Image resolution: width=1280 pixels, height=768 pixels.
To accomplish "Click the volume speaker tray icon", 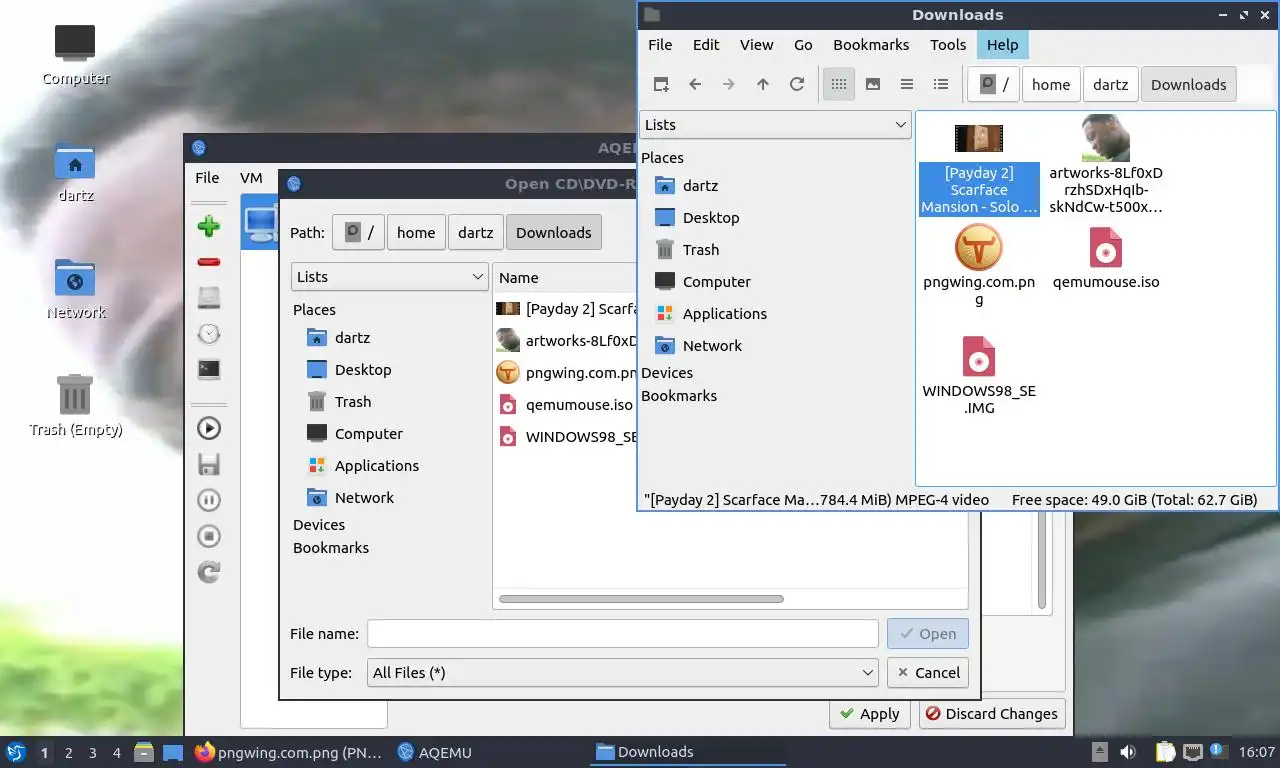I will pos(1128,753).
